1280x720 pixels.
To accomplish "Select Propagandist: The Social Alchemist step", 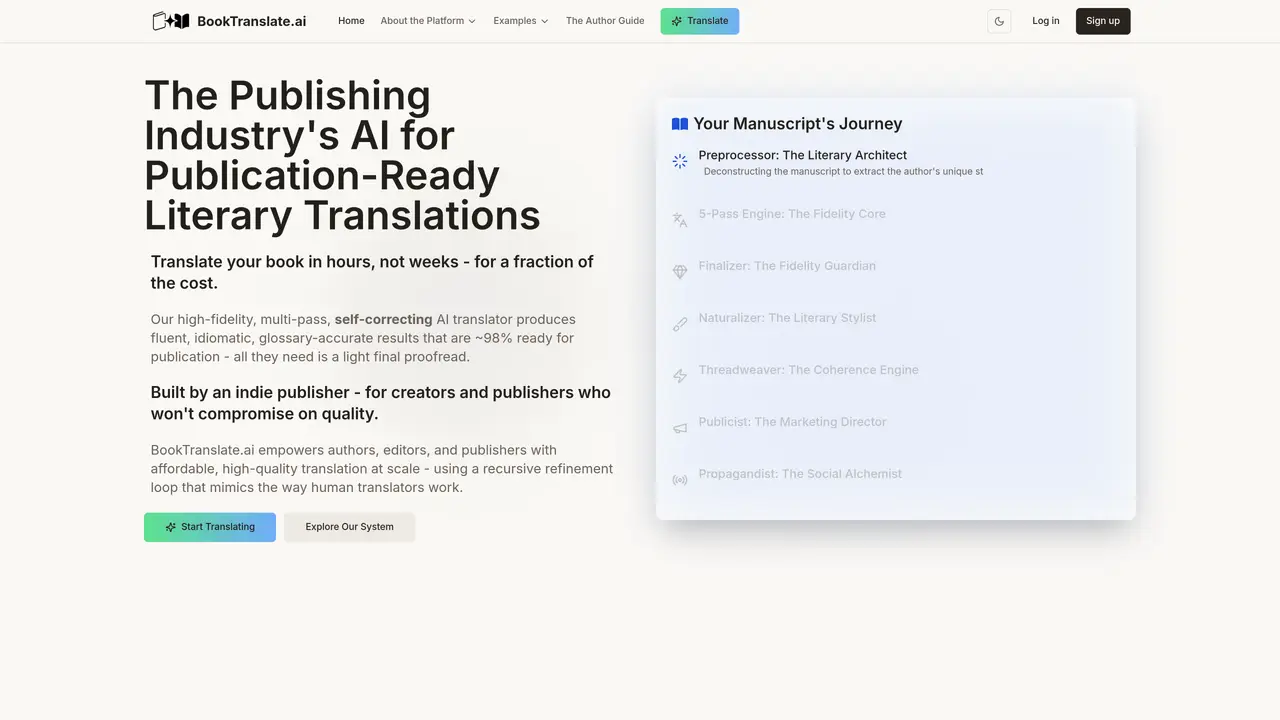I will [800, 474].
